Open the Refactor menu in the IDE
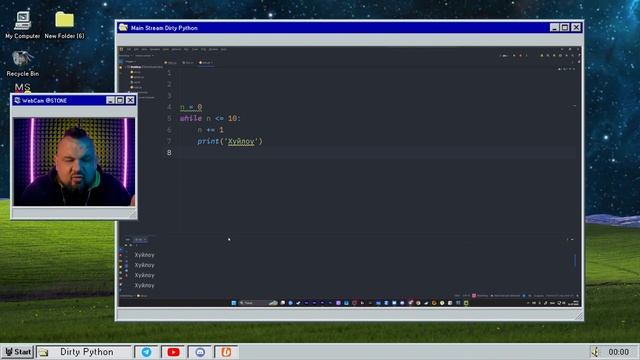The width and height of the screenshot is (640, 360). pyautogui.click(x=176, y=49)
